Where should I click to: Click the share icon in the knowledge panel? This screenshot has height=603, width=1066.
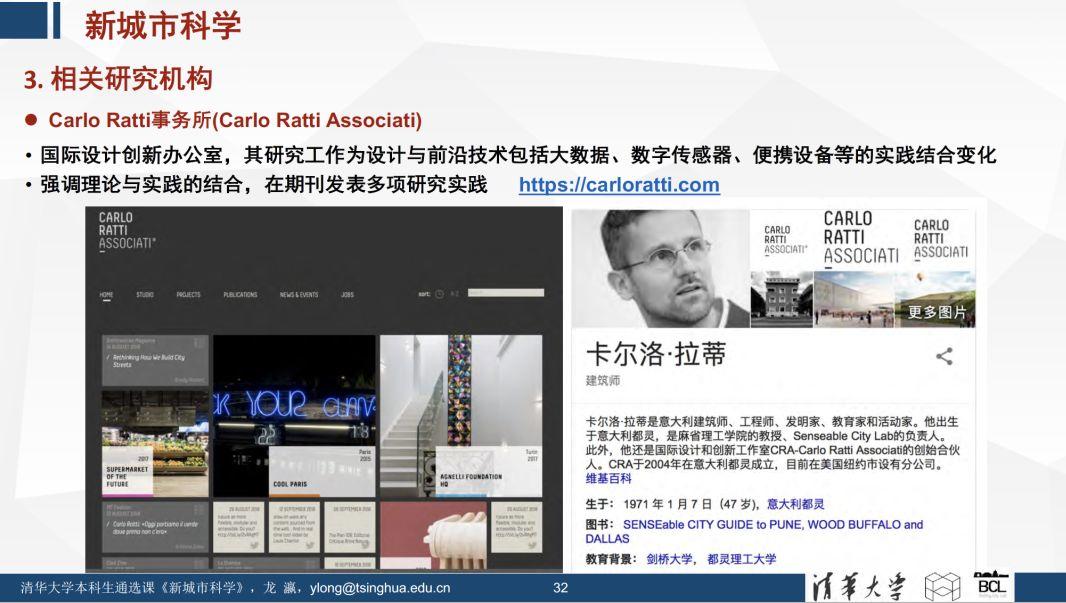pos(944,356)
